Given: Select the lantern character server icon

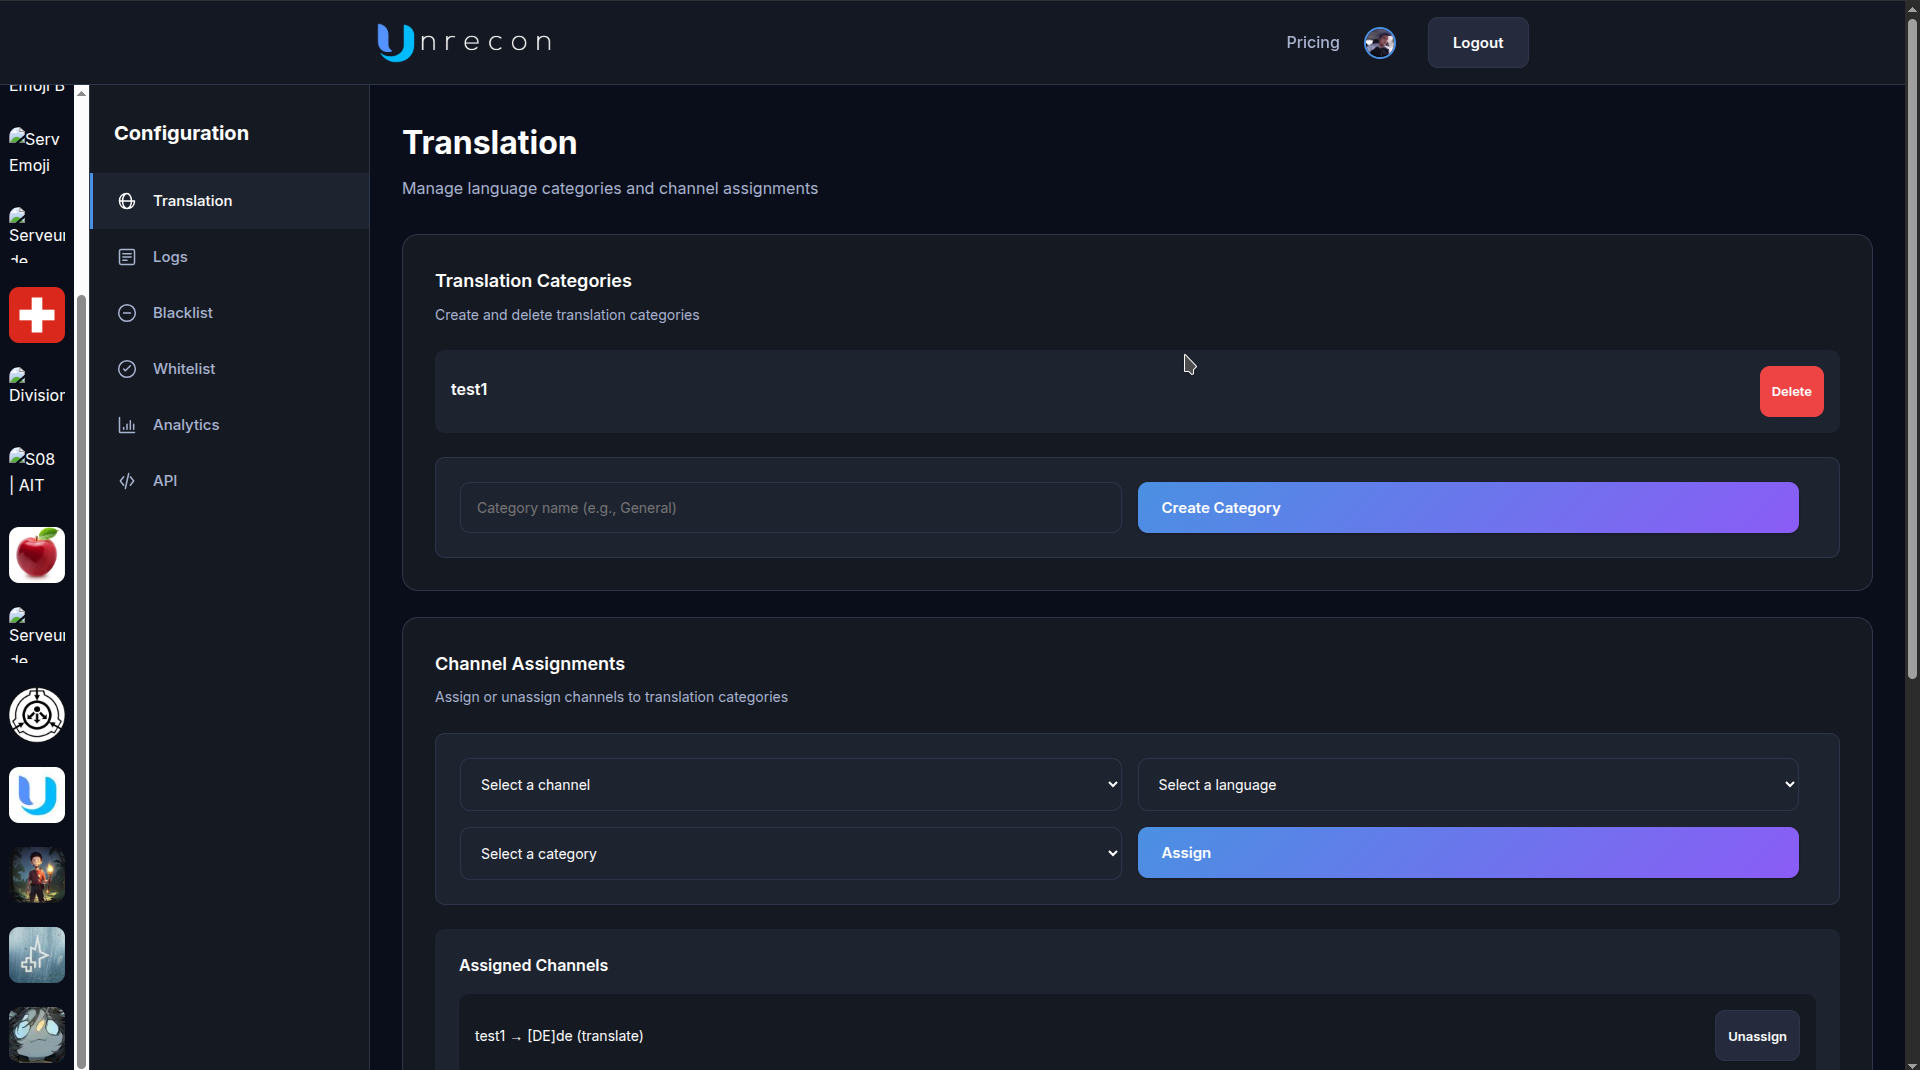Looking at the screenshot, I should tap(37, 875).
